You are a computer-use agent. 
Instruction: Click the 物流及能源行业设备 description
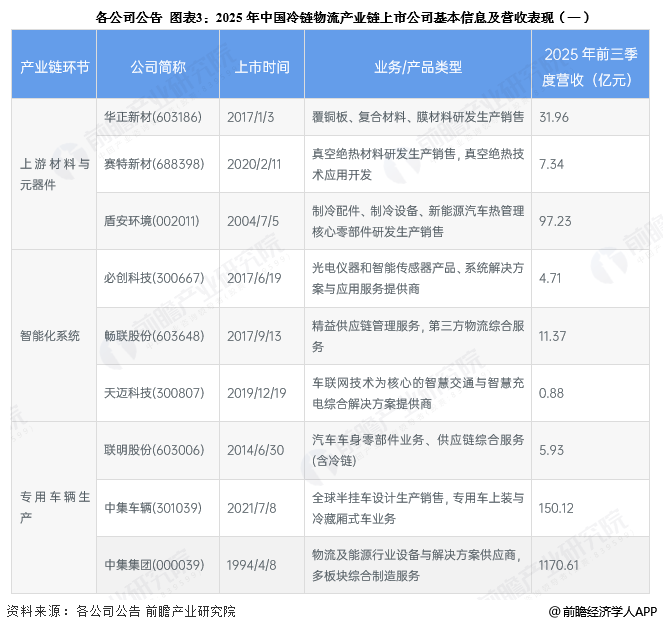coord(418,565)
